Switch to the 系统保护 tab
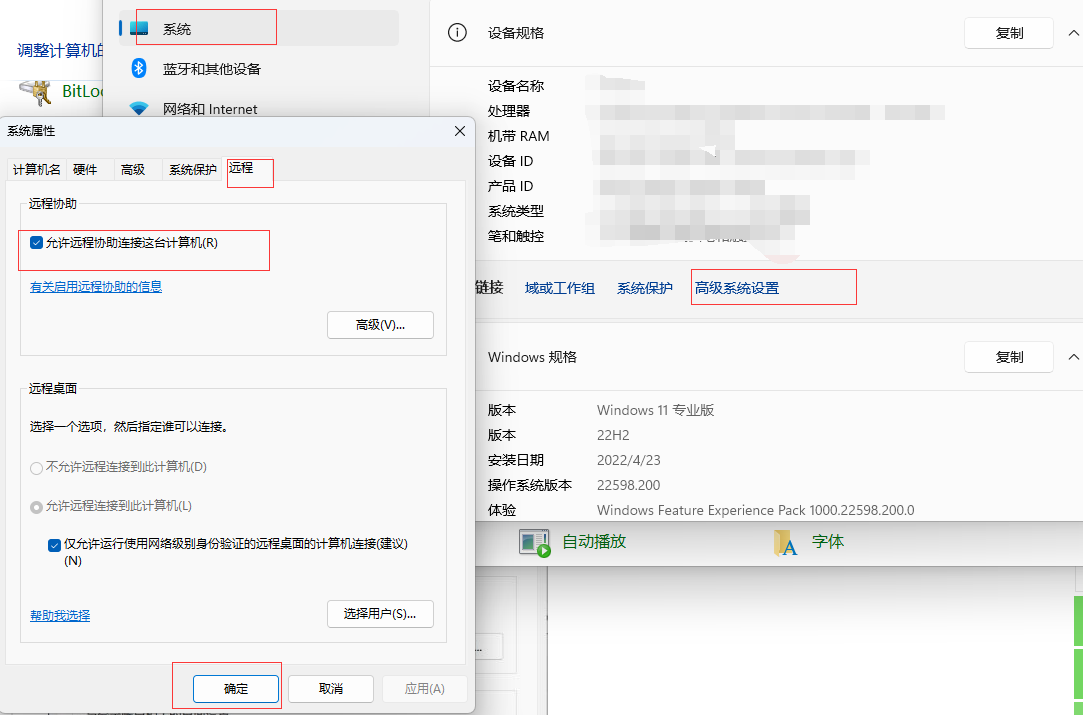 pyautogui.click(x=192, y=170)
